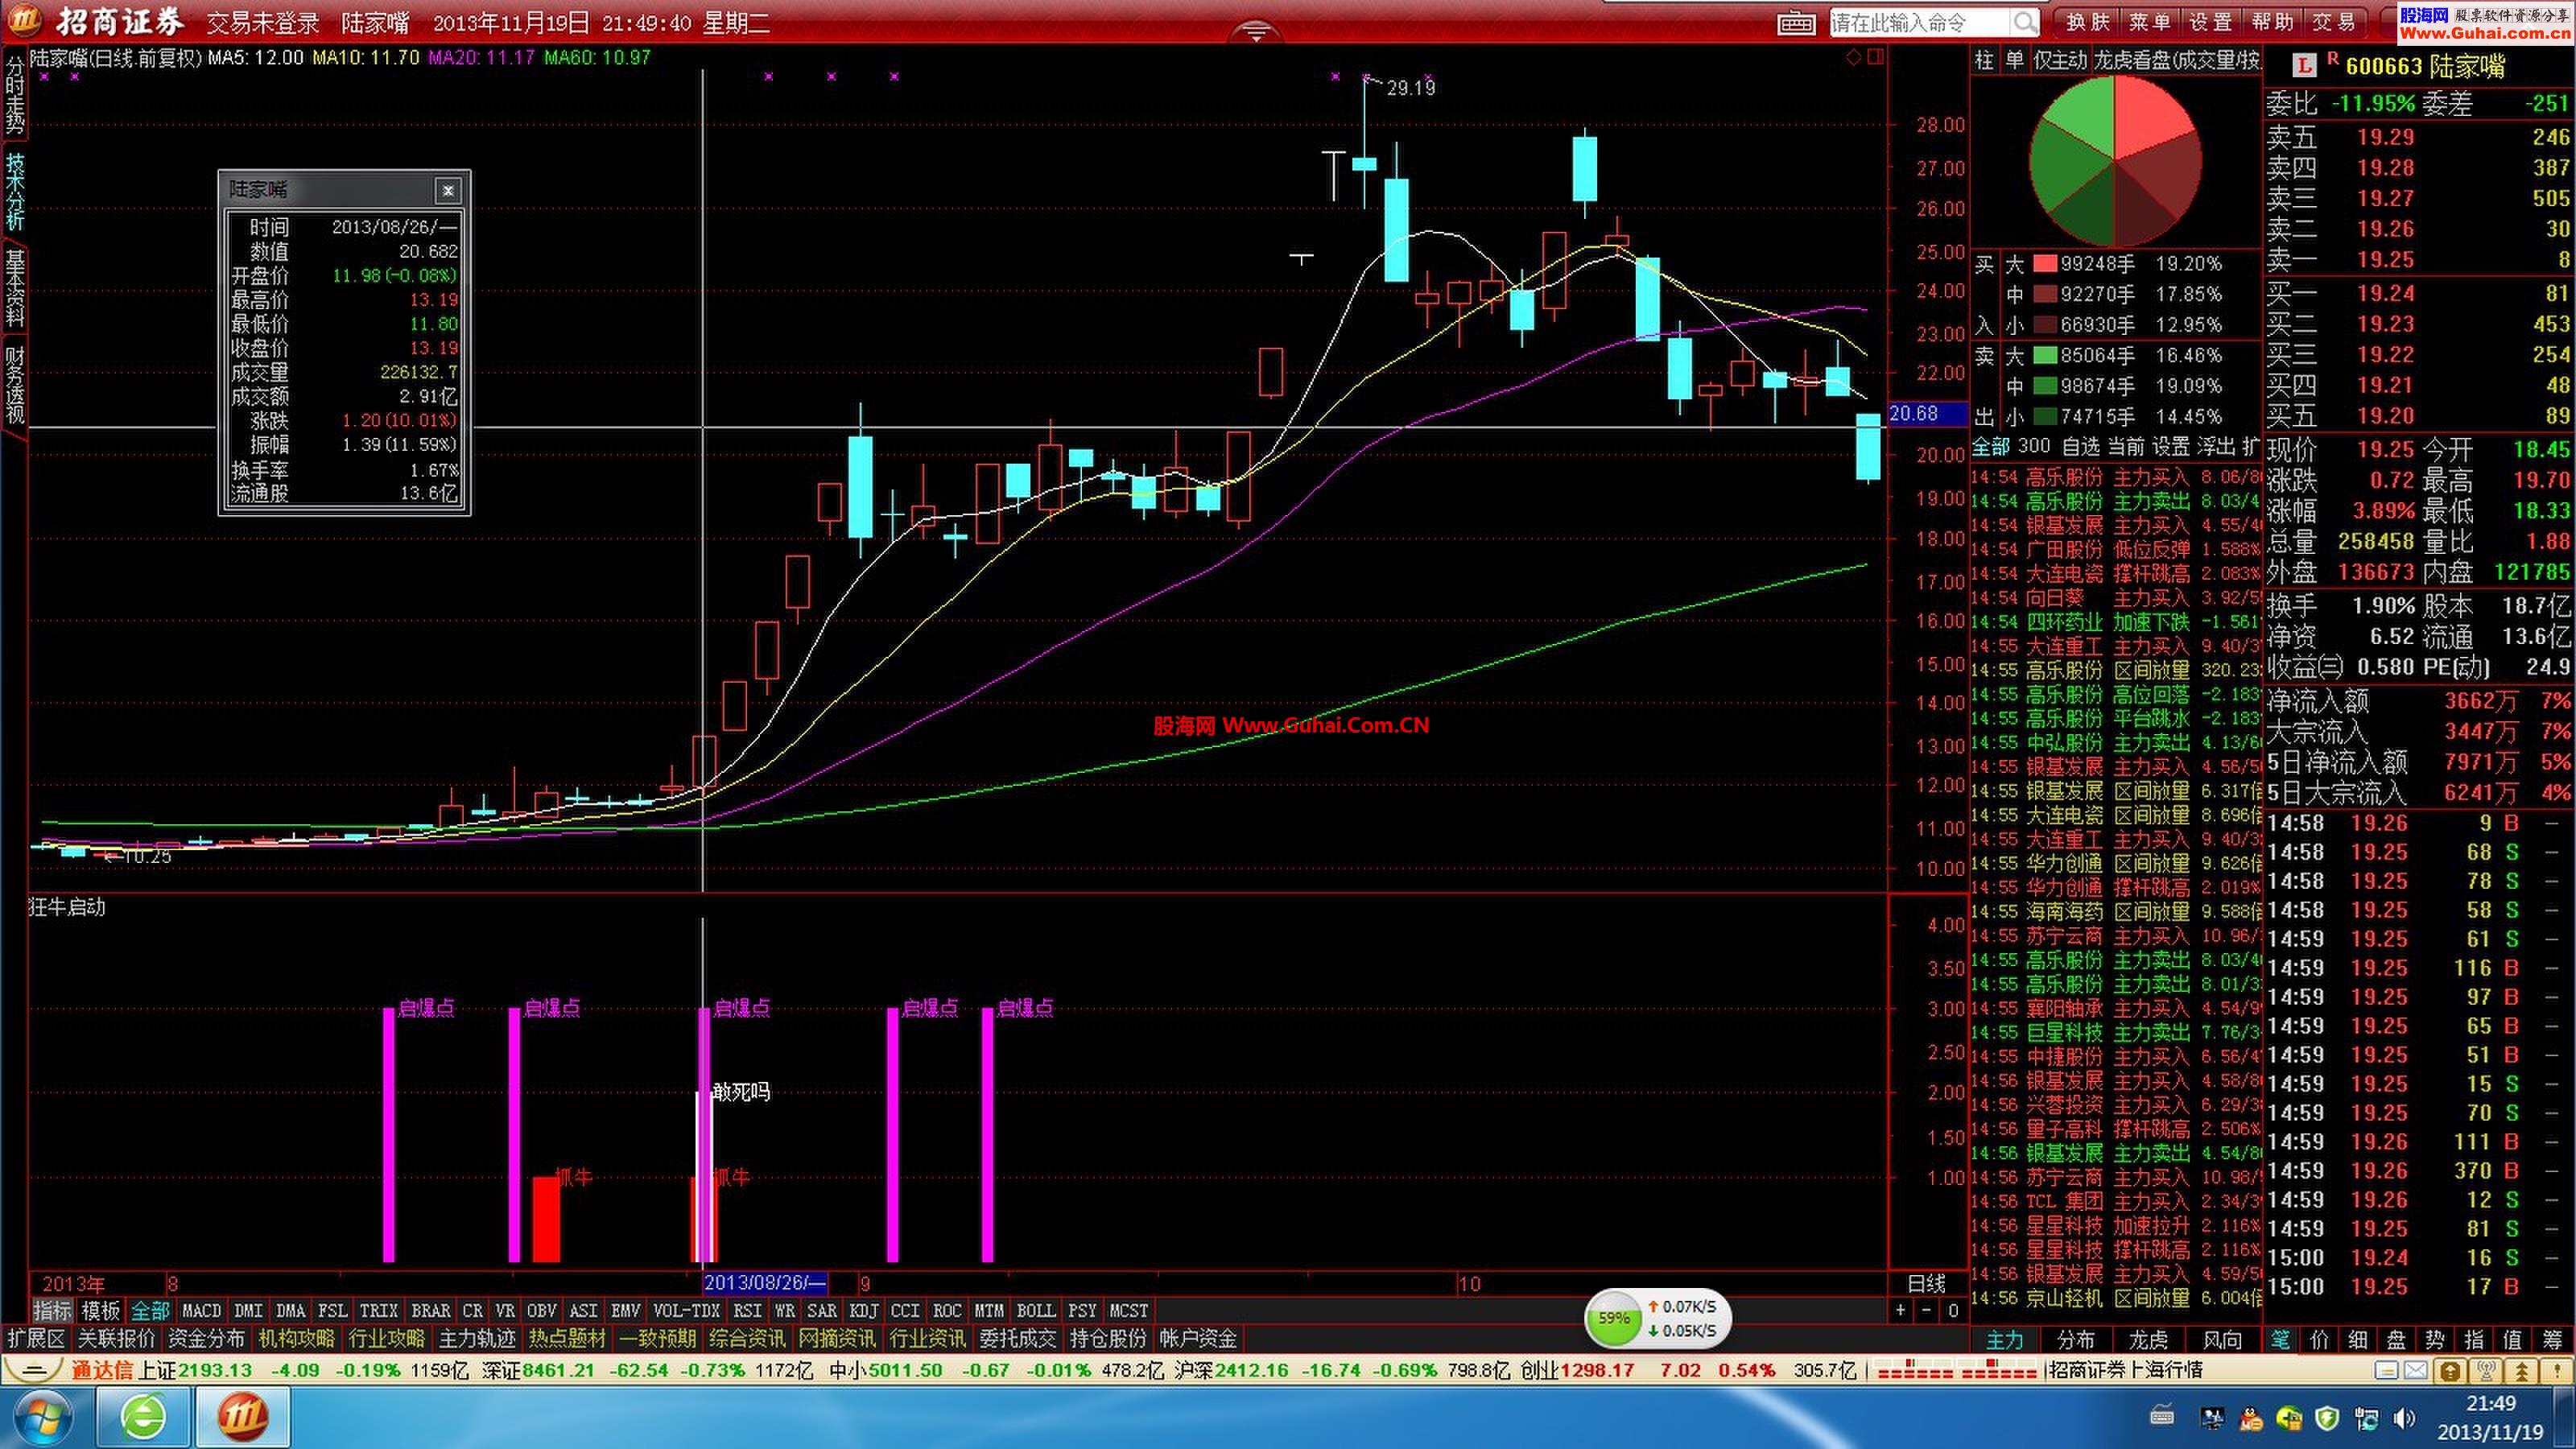Open the 设置 menu in title bar

[2210, 22]
